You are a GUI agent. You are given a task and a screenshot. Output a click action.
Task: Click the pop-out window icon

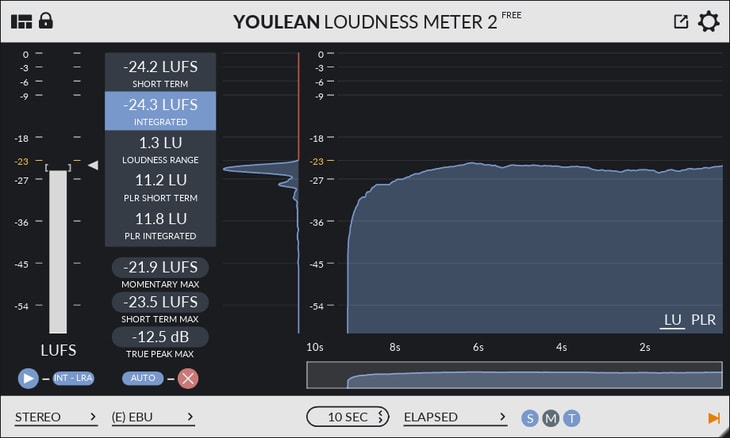pos(681,21)
